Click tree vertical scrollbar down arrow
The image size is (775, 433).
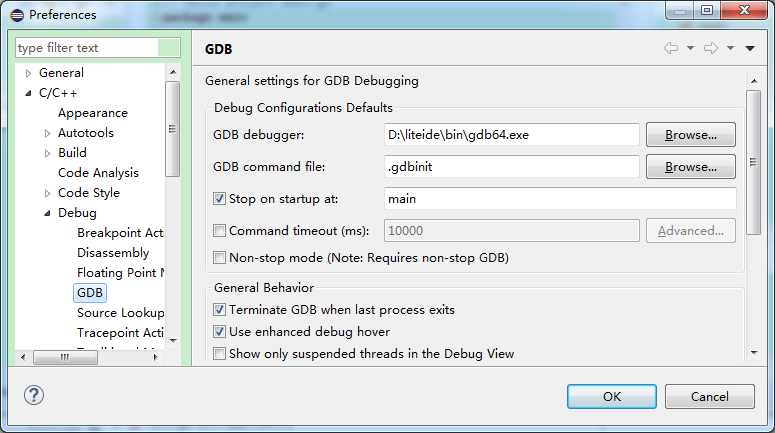(x=173, y=340)
